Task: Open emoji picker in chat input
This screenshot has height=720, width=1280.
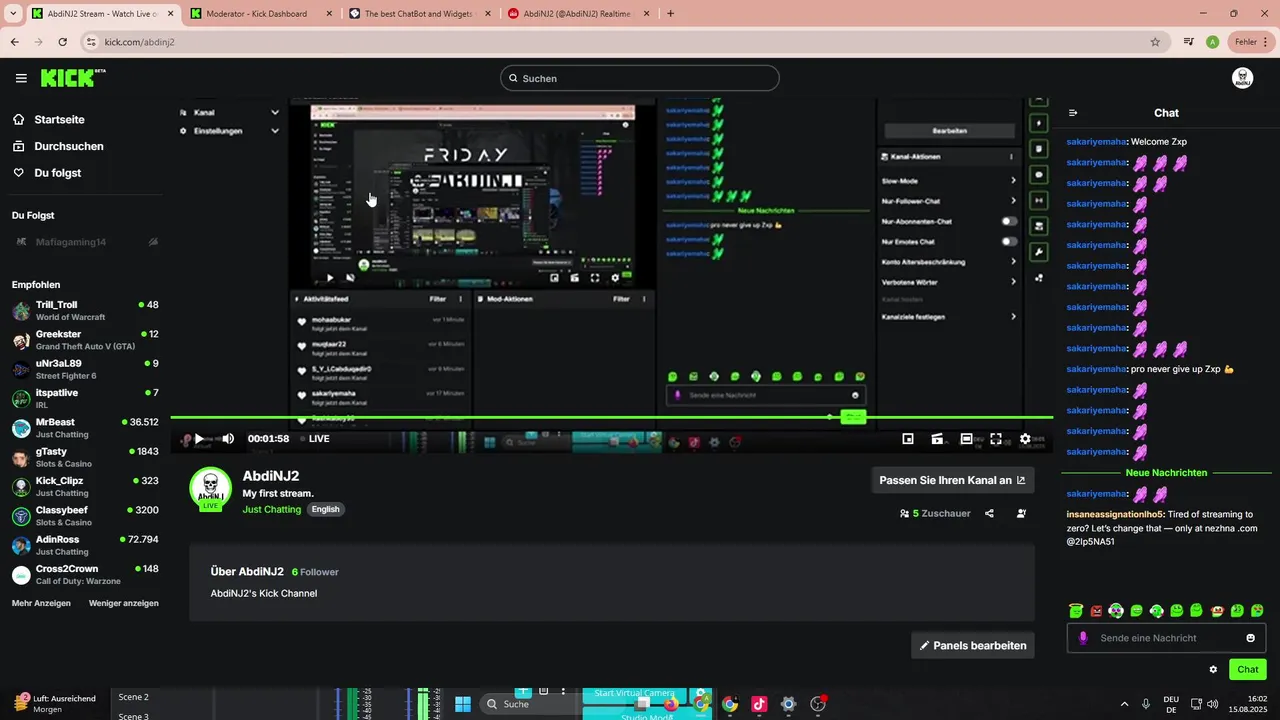Action: click(1250, 638)
